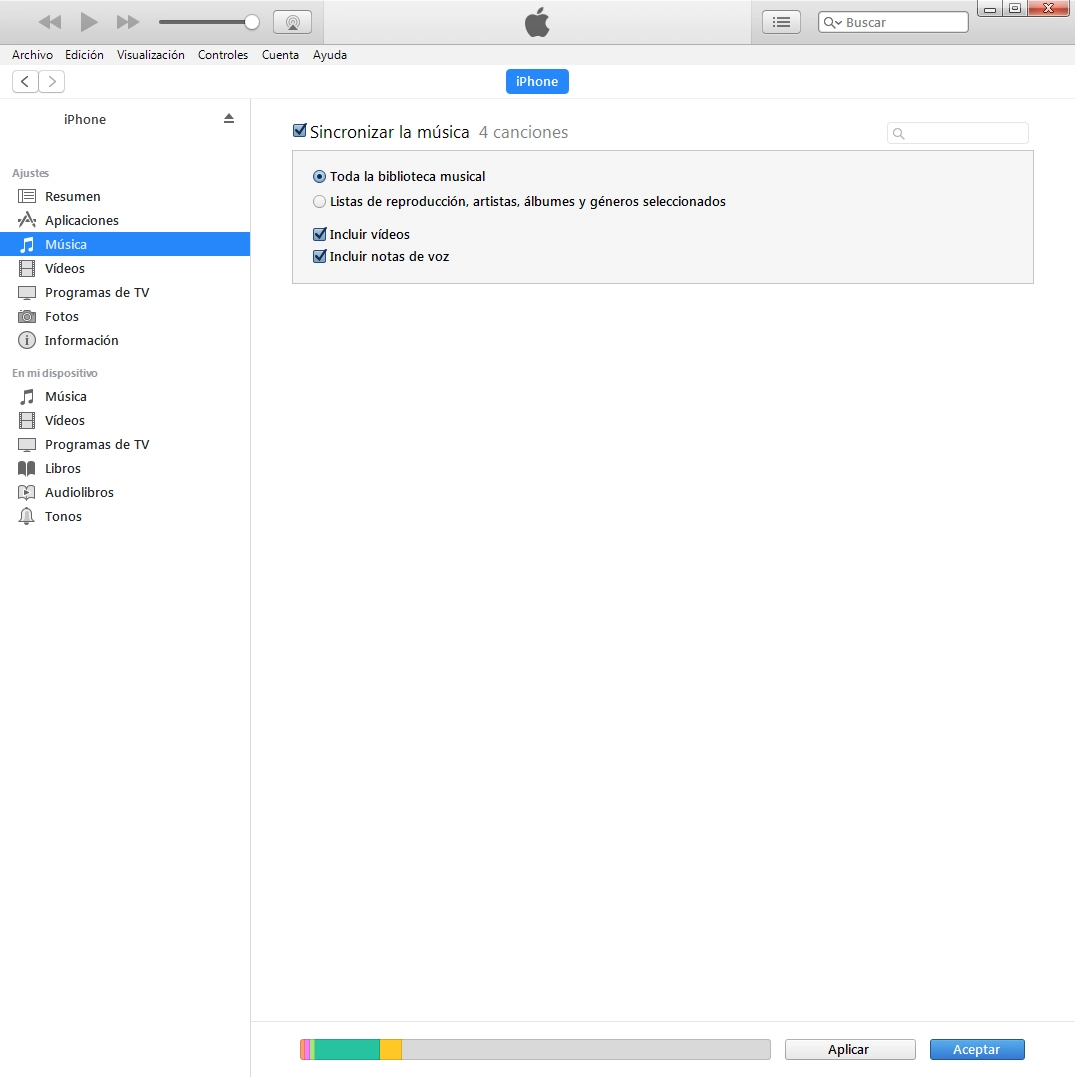Skip to the next track
This screenshot has height=1077, width=1075.
pyautogui.click(x=128, y=22)
